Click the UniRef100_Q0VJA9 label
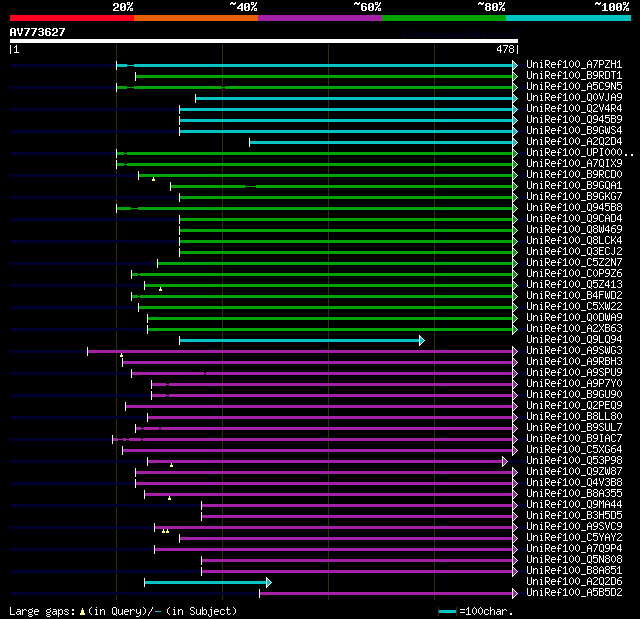The image size is (640, 619). coord(574,98)
